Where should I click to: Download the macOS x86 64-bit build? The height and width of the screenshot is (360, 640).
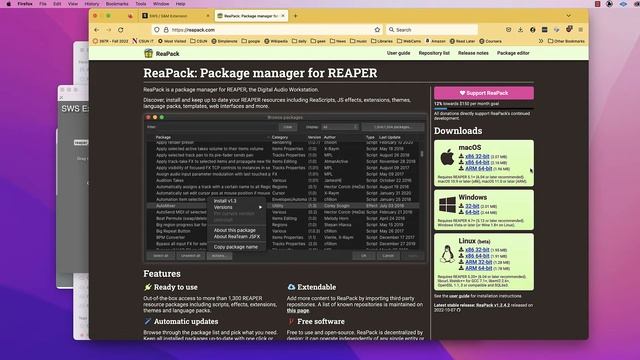coord(477,162)
